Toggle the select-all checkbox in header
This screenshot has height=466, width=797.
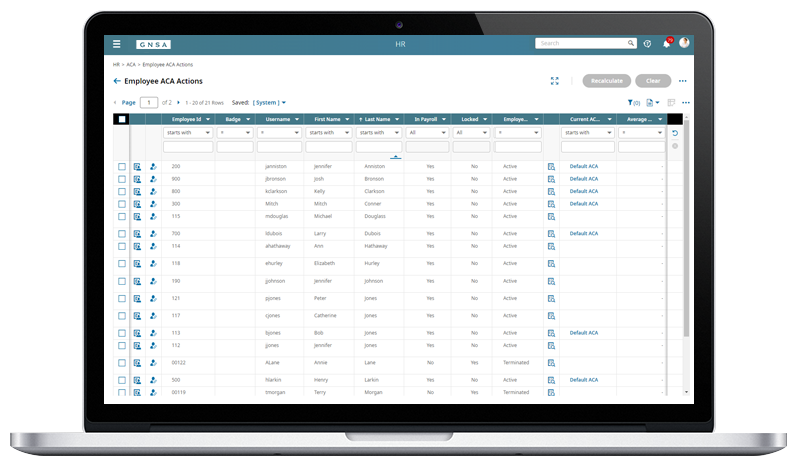[x=122, y=119]
